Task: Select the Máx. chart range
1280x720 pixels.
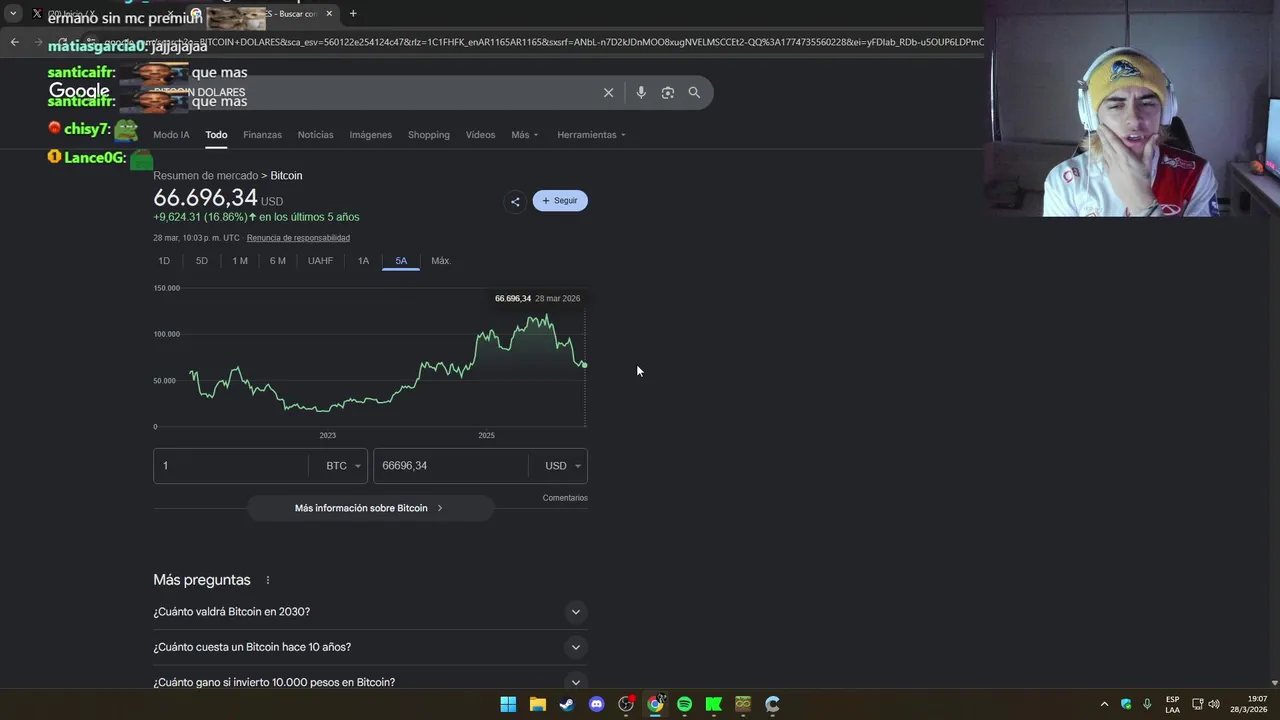Action: pos(440,261)
